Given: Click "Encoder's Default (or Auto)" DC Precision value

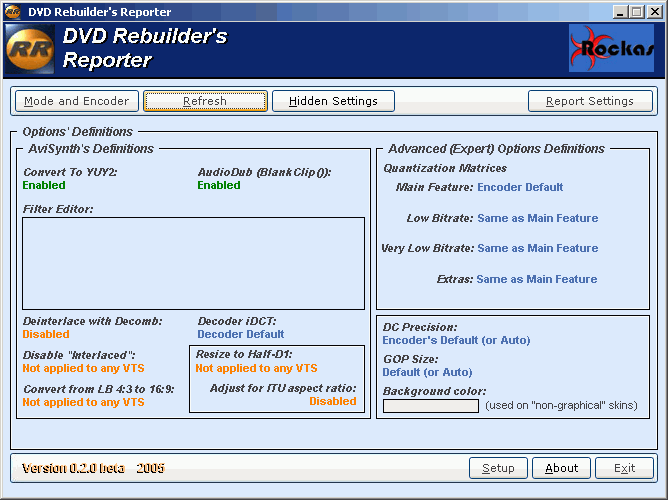Looking at the screenshot, I should pyautogui.click(x=456, y=340).
